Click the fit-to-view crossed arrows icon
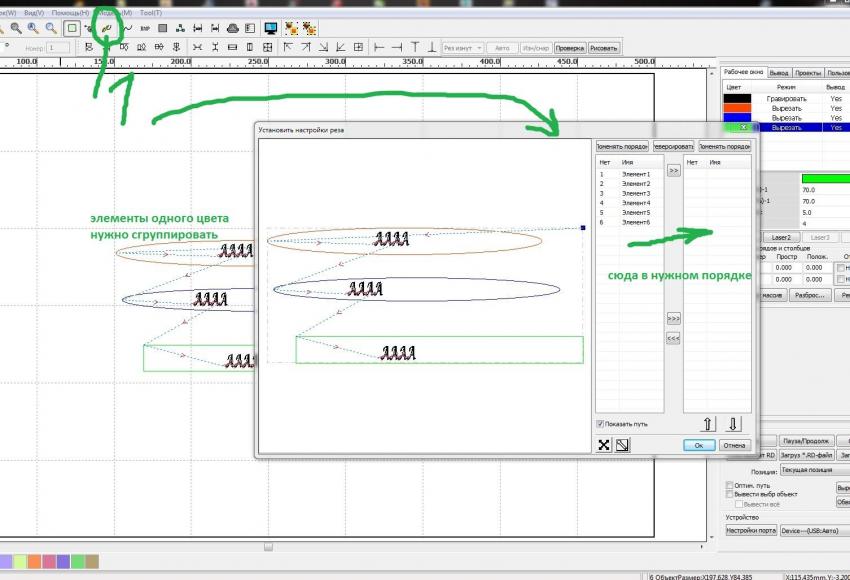Screen dimensions: 850x580 [x=603, y=445]
